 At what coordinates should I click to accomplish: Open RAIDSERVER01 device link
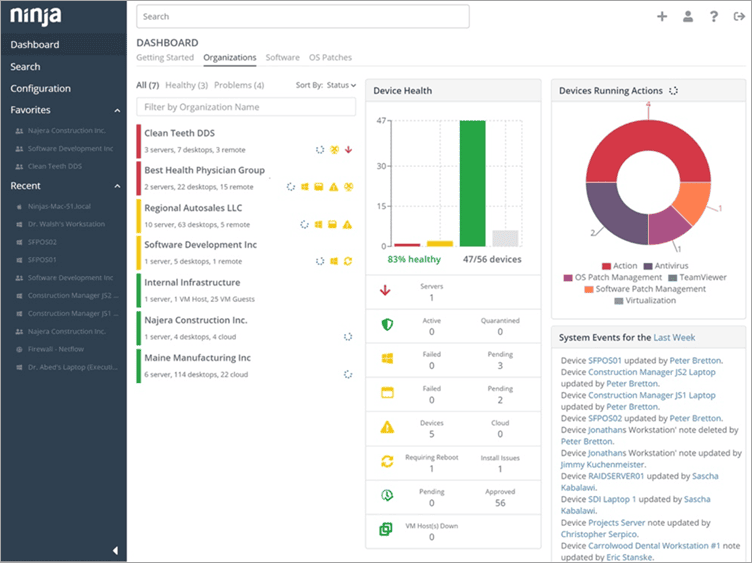(616, 476)
